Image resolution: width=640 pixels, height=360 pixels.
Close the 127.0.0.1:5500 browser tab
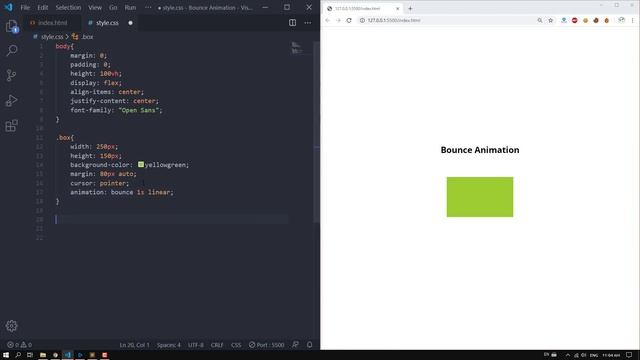coord(398,8)
